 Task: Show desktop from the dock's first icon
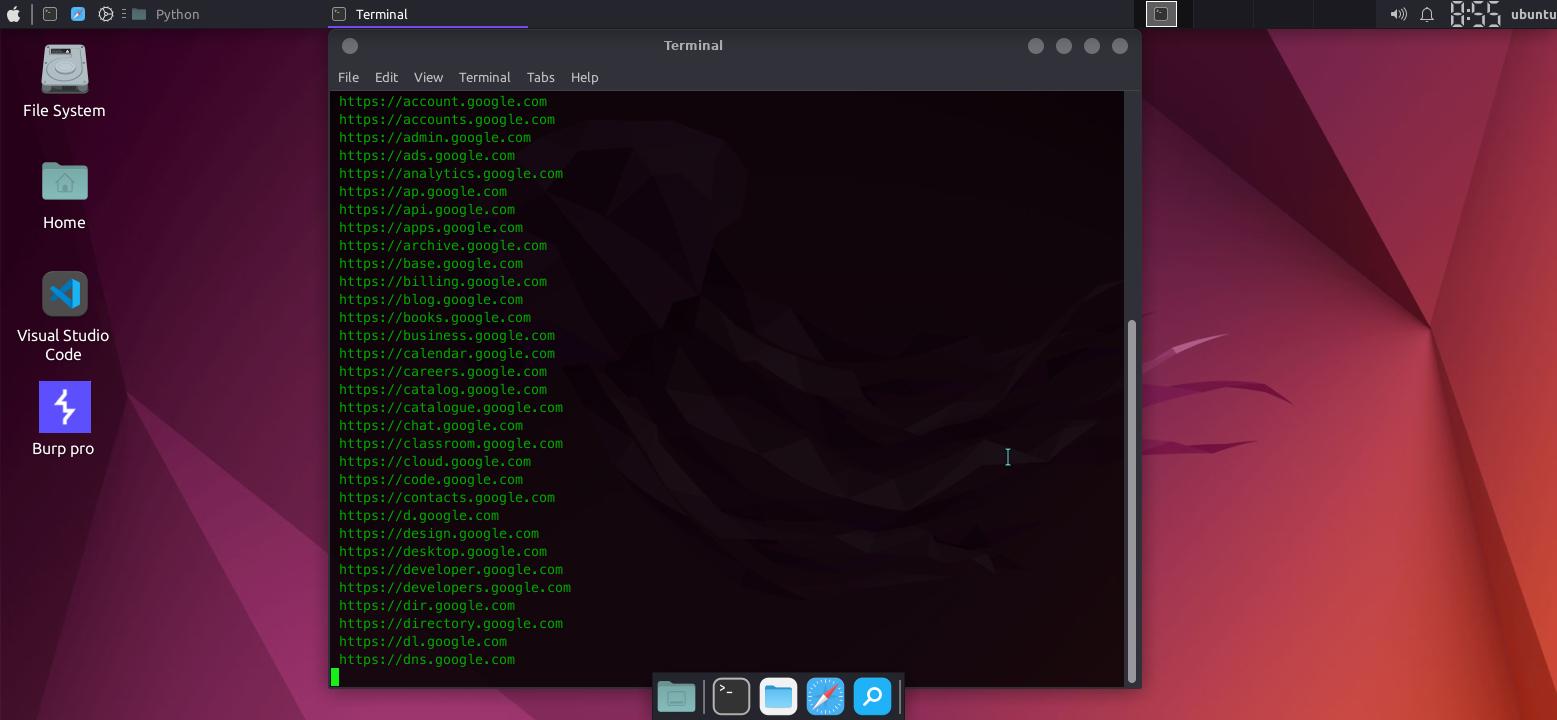[x=676, y=696]
